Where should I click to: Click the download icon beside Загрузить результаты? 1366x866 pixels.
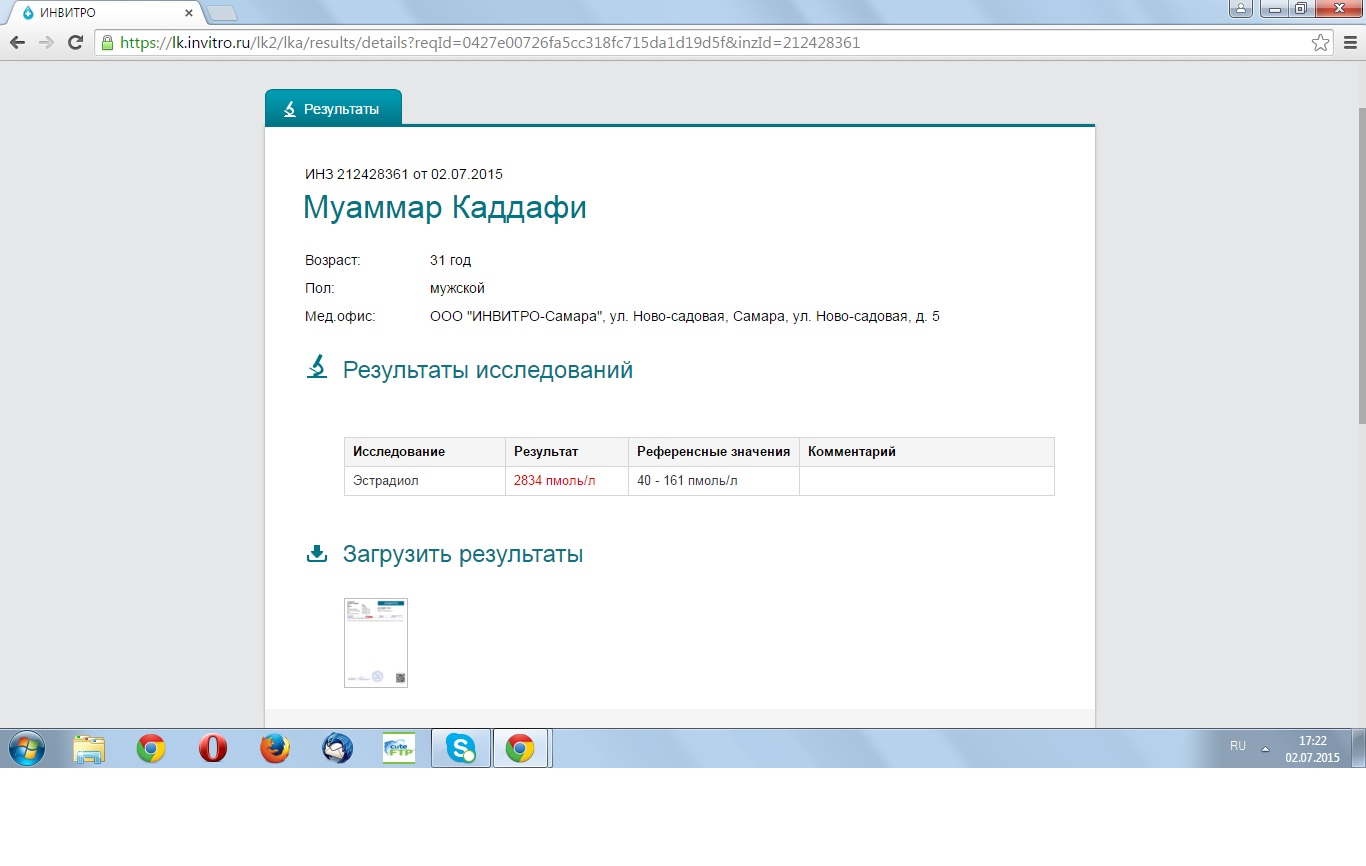pos(317,554)
